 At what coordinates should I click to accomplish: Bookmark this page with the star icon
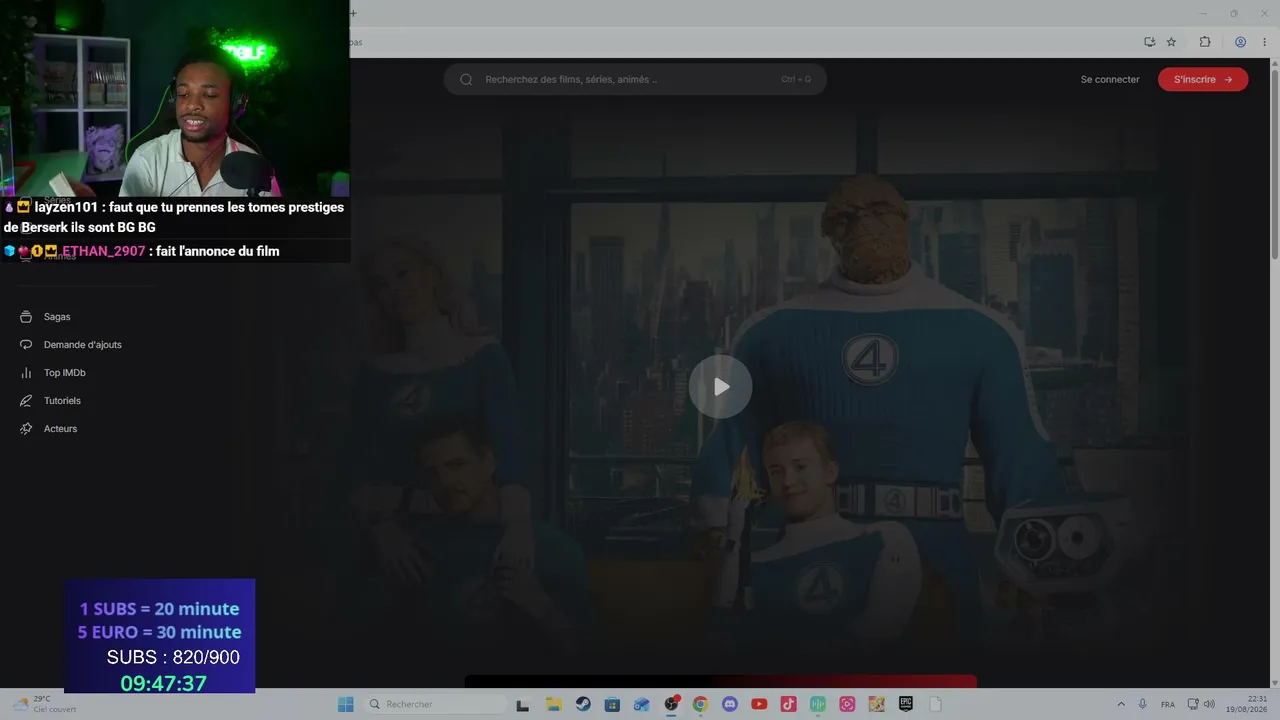1171,42
